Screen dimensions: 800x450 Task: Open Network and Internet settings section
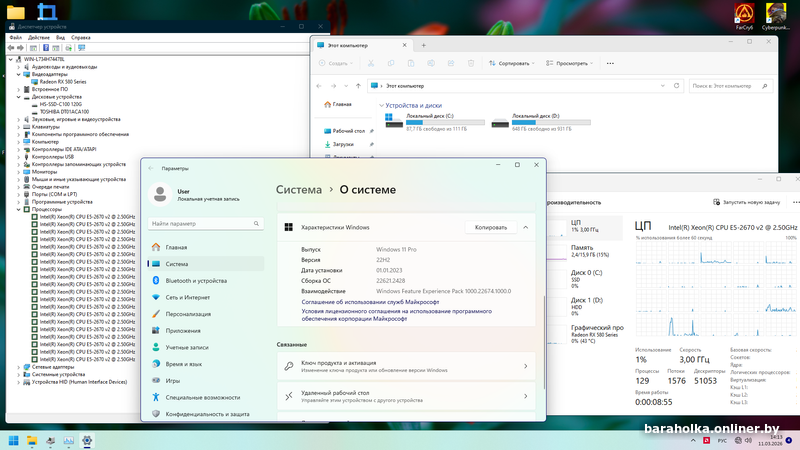188,297
